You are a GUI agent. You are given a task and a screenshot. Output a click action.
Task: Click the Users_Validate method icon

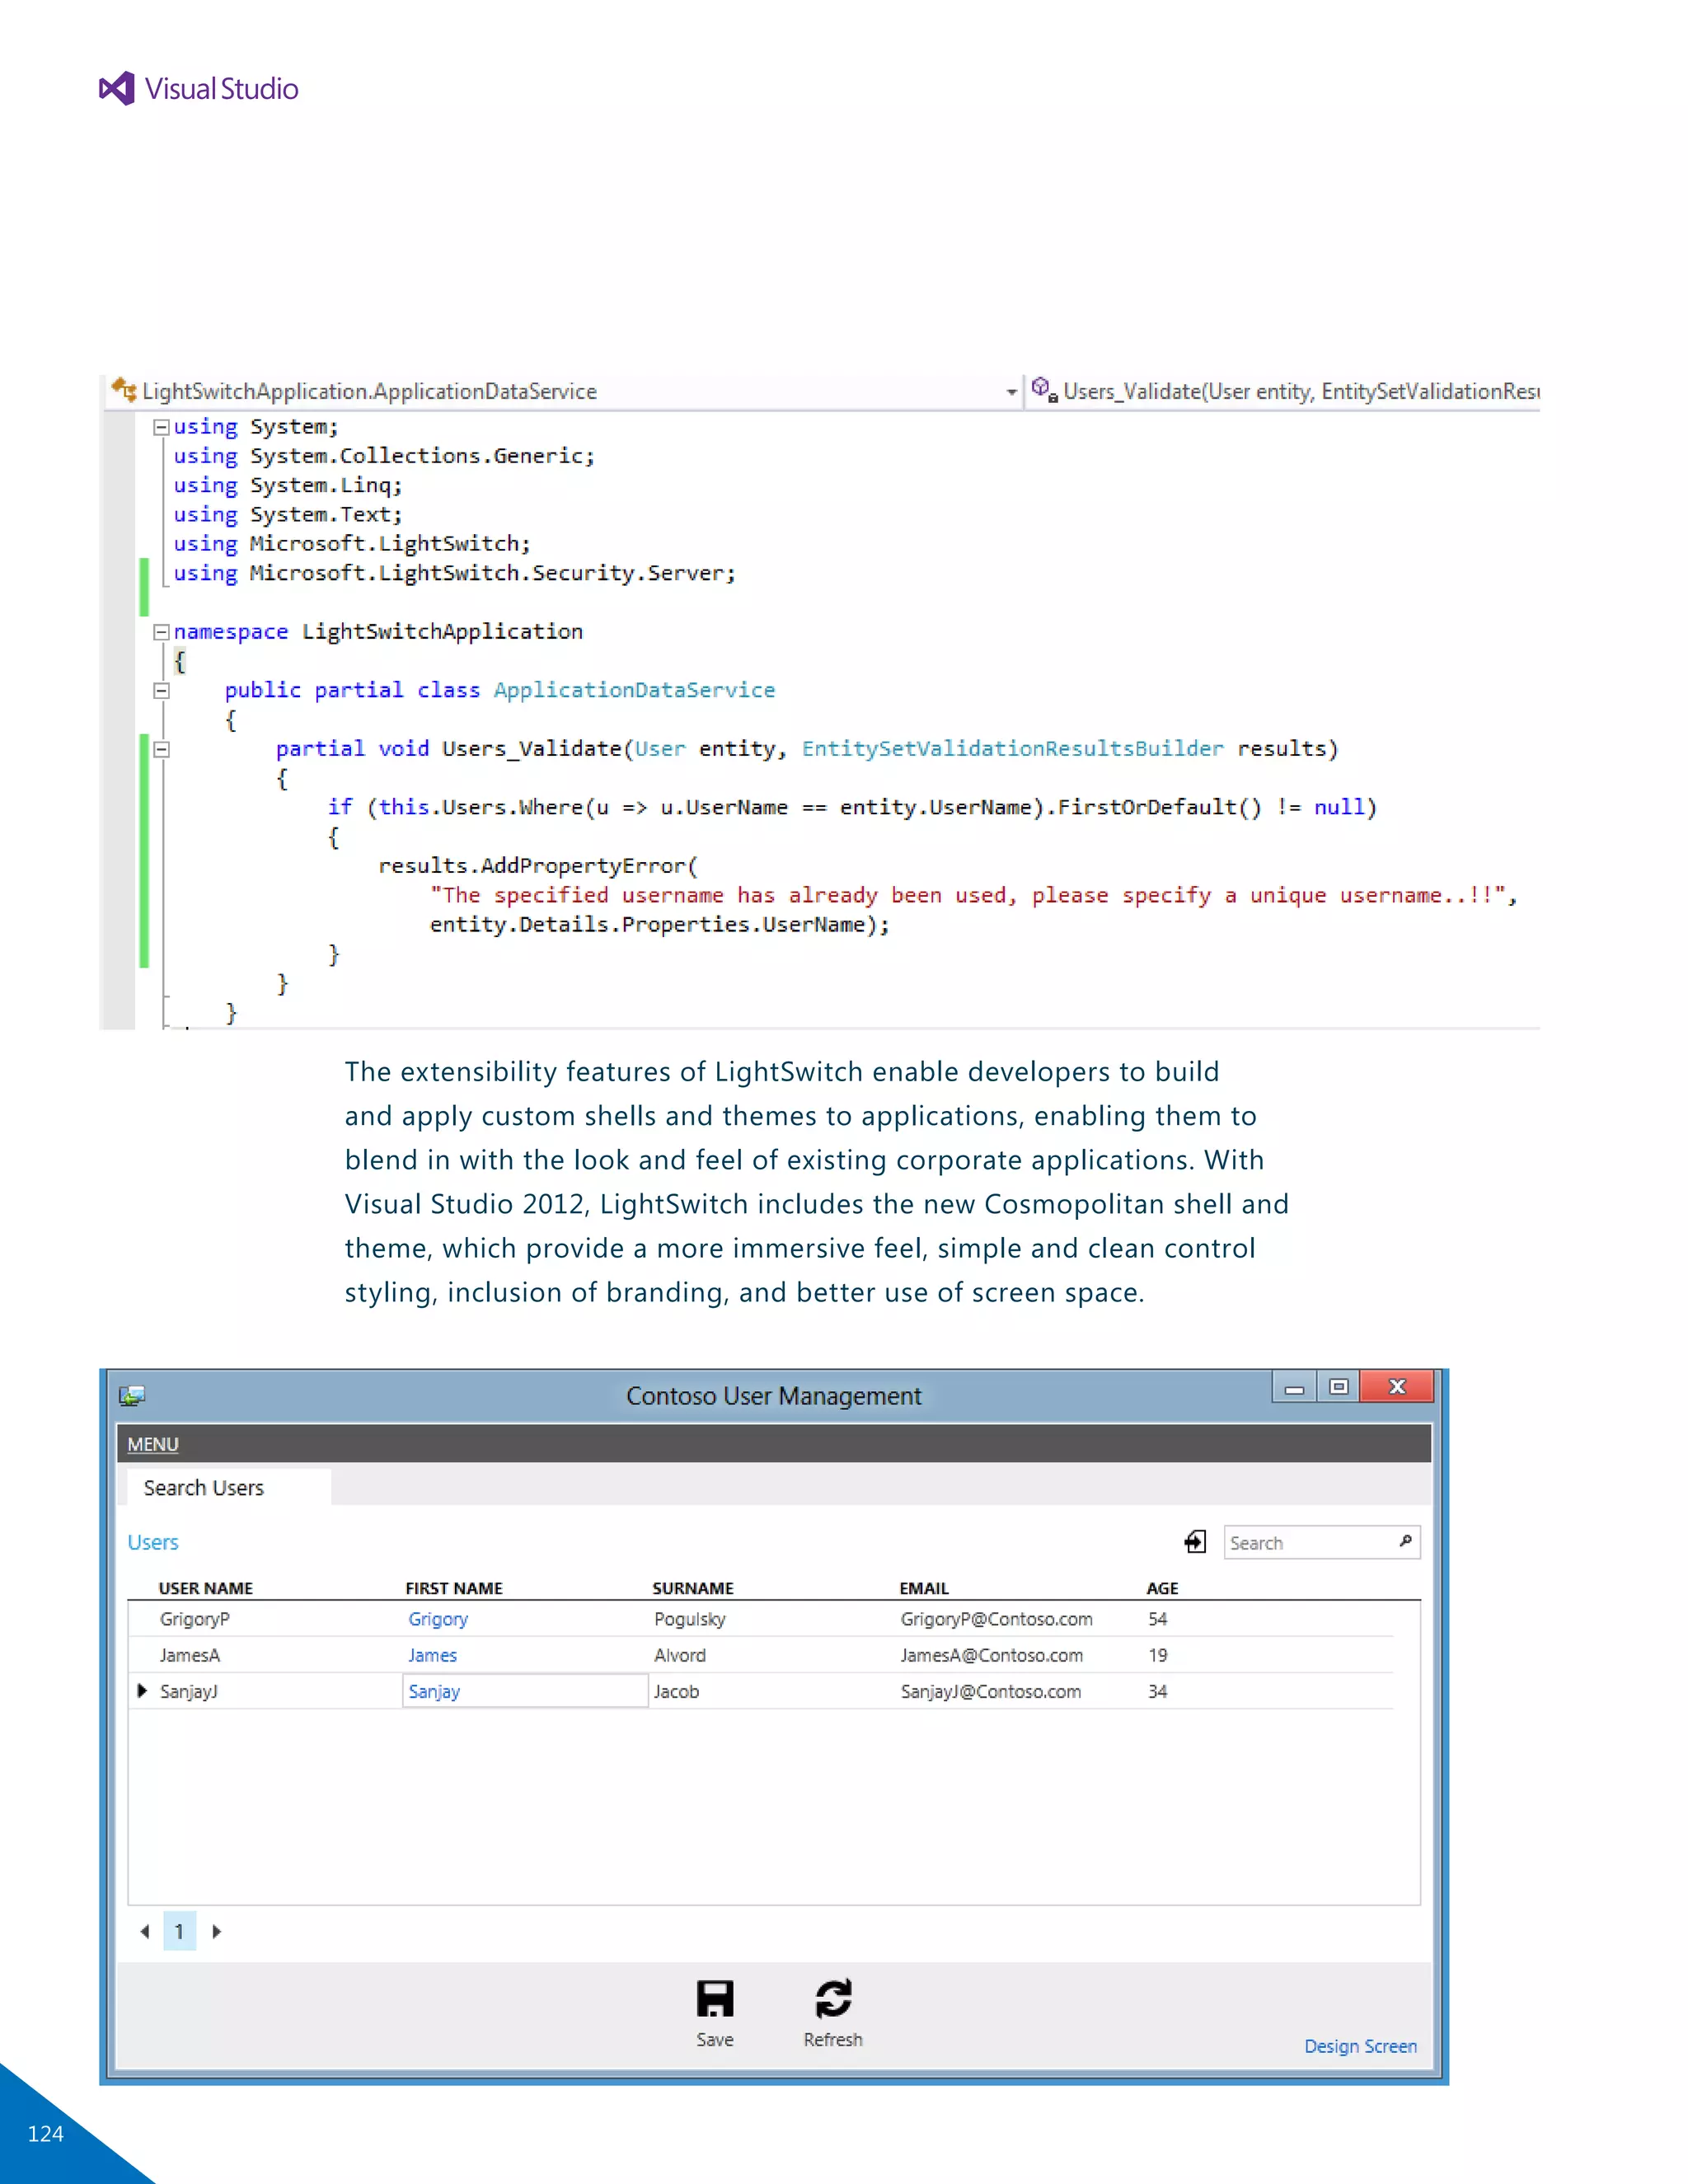click(1044, 390)
